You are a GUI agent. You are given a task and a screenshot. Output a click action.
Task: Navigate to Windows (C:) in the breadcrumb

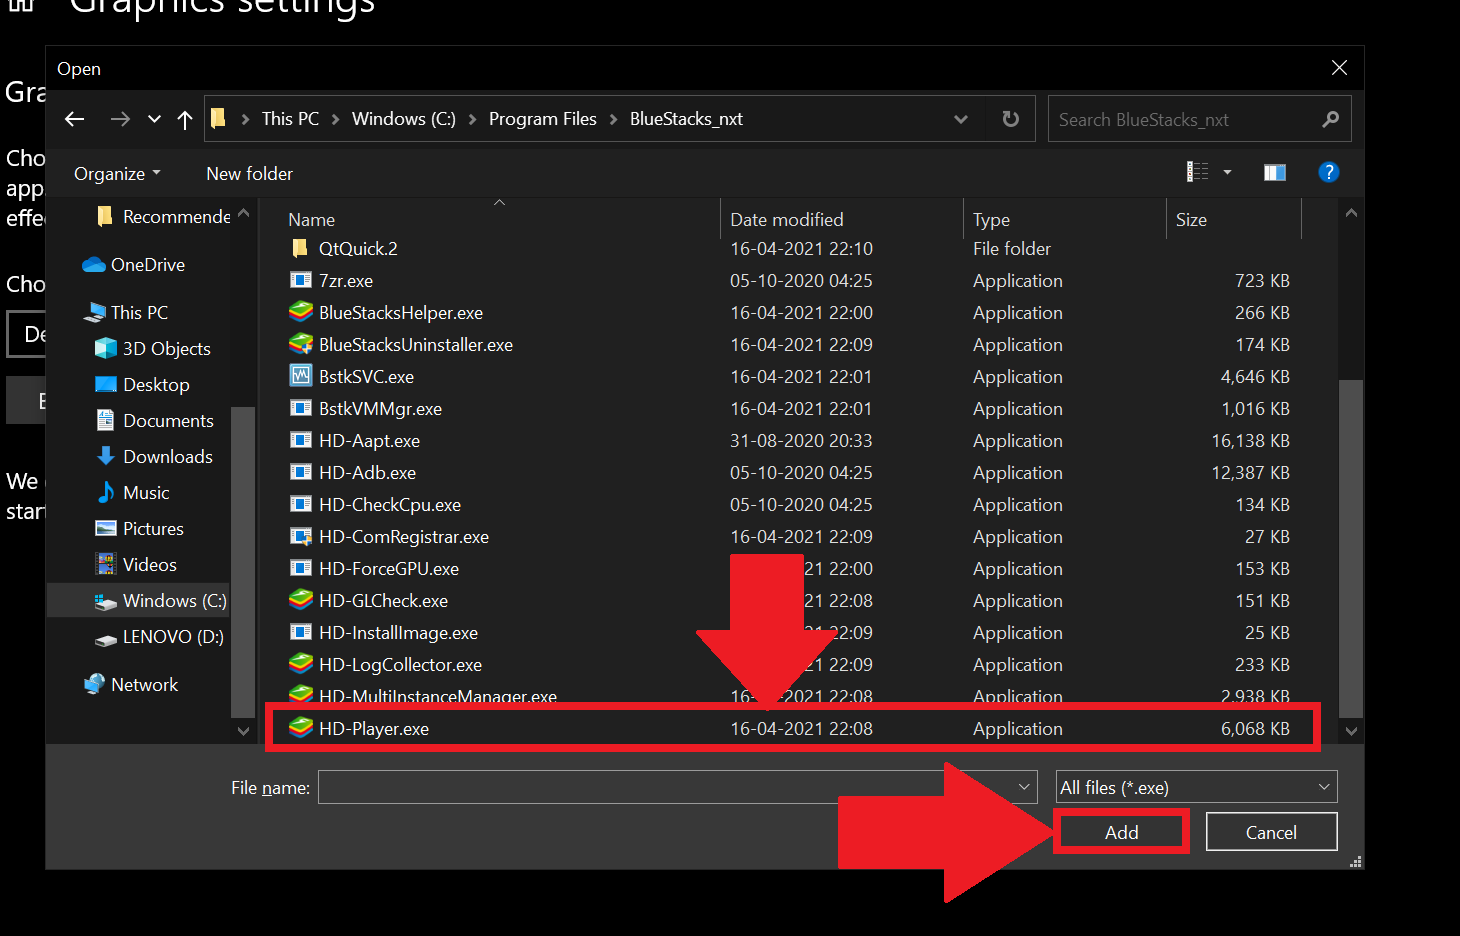404,119
